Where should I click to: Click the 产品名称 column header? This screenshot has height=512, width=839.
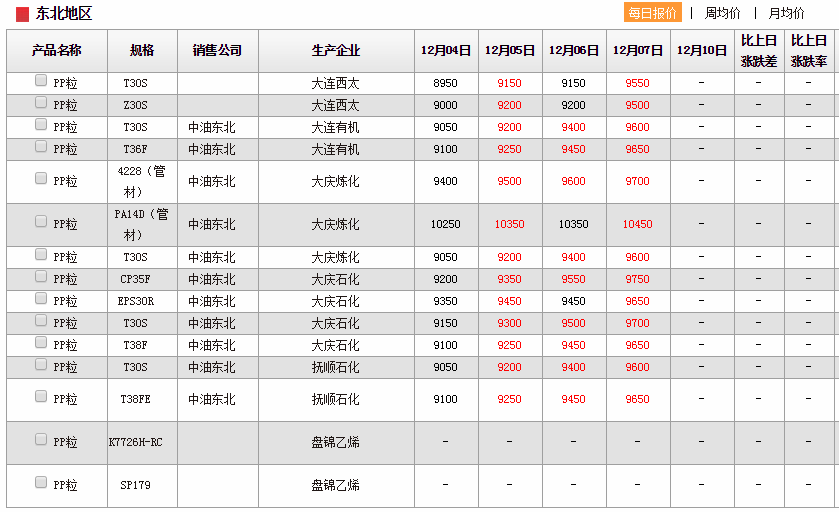(57, 51)
